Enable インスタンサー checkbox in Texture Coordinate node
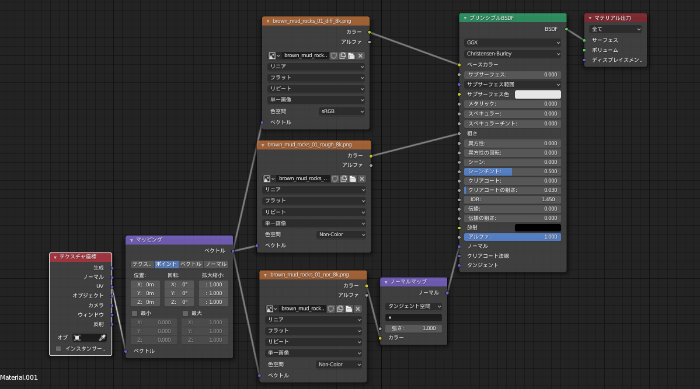 click(58, 348)
